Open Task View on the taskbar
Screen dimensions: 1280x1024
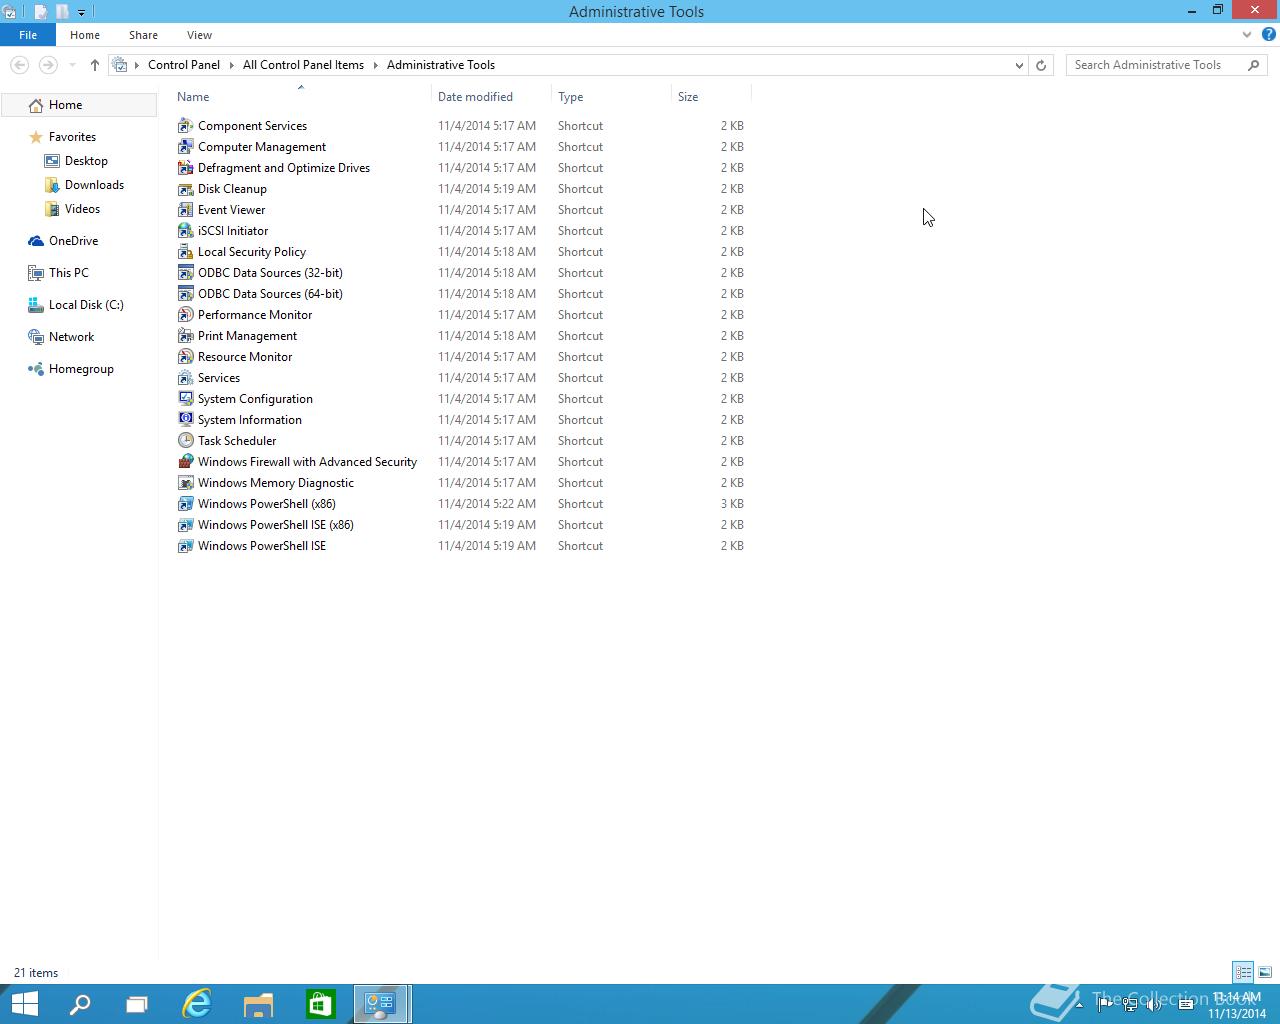(x=136, y=1004)
